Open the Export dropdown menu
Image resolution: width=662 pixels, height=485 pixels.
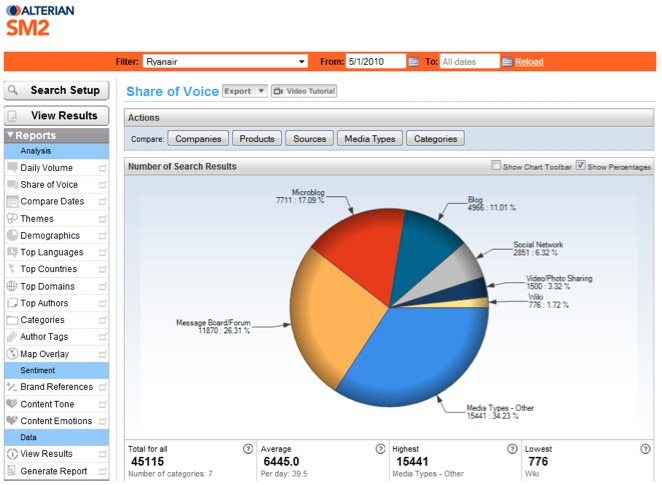pos(245,91)
